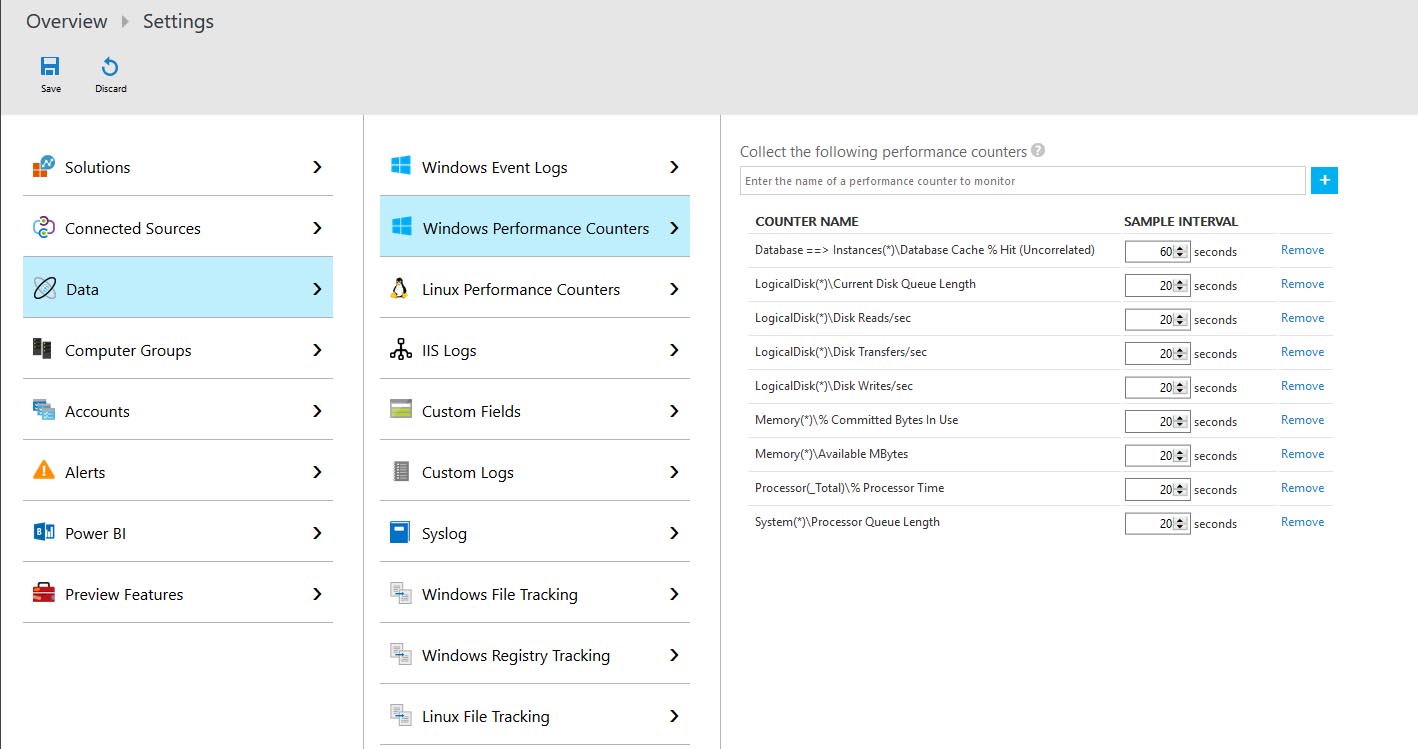This screenshot has width=1418, height=749.
Task: Click the Alerts warning triangle icon
Action: pyautogui.click(x=43, y=469)
